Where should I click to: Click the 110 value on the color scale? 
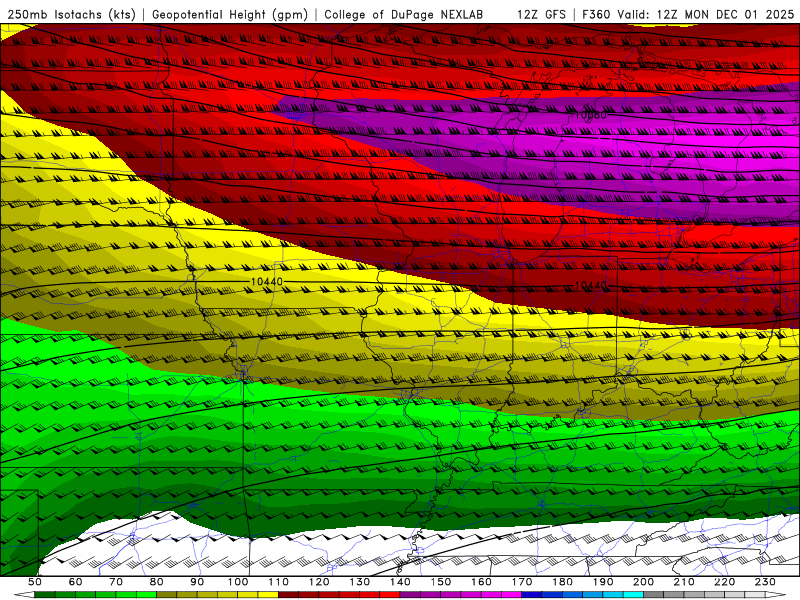pos(279,582)
